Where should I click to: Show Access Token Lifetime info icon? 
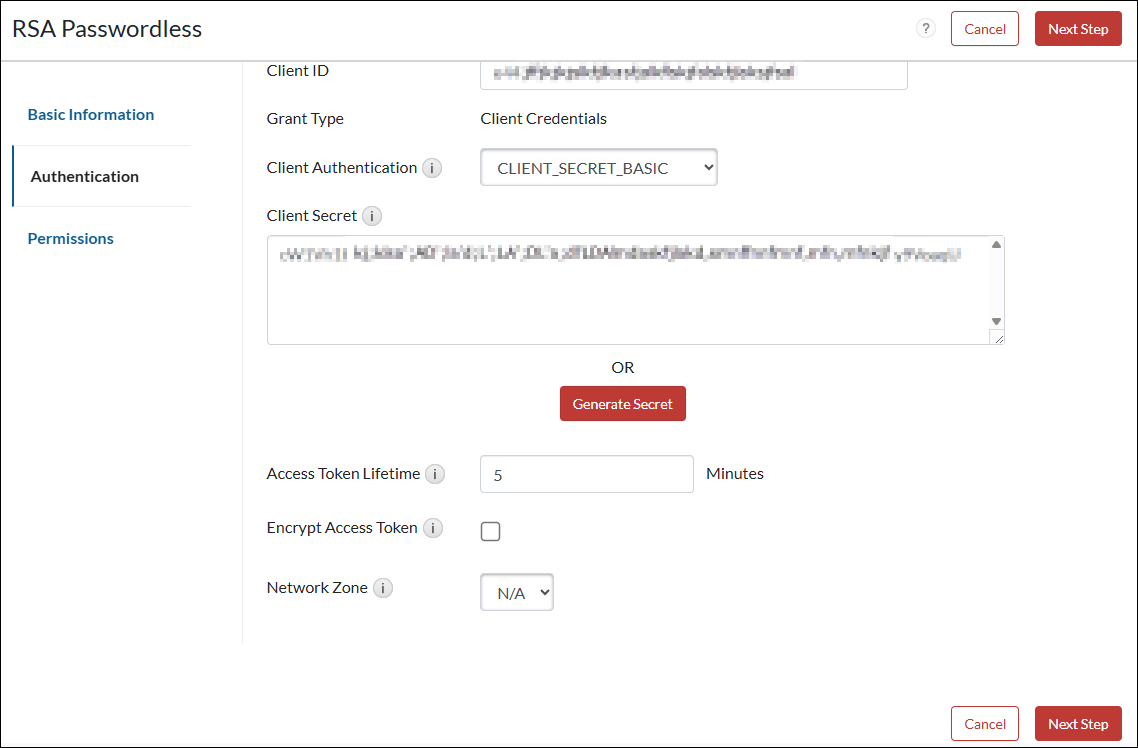435,474
